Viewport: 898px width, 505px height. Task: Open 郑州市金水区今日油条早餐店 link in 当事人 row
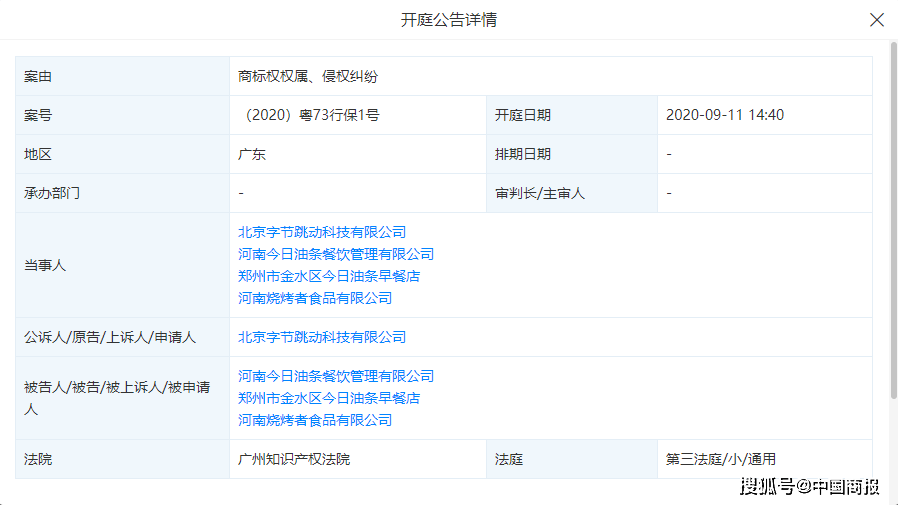(329, 276)
